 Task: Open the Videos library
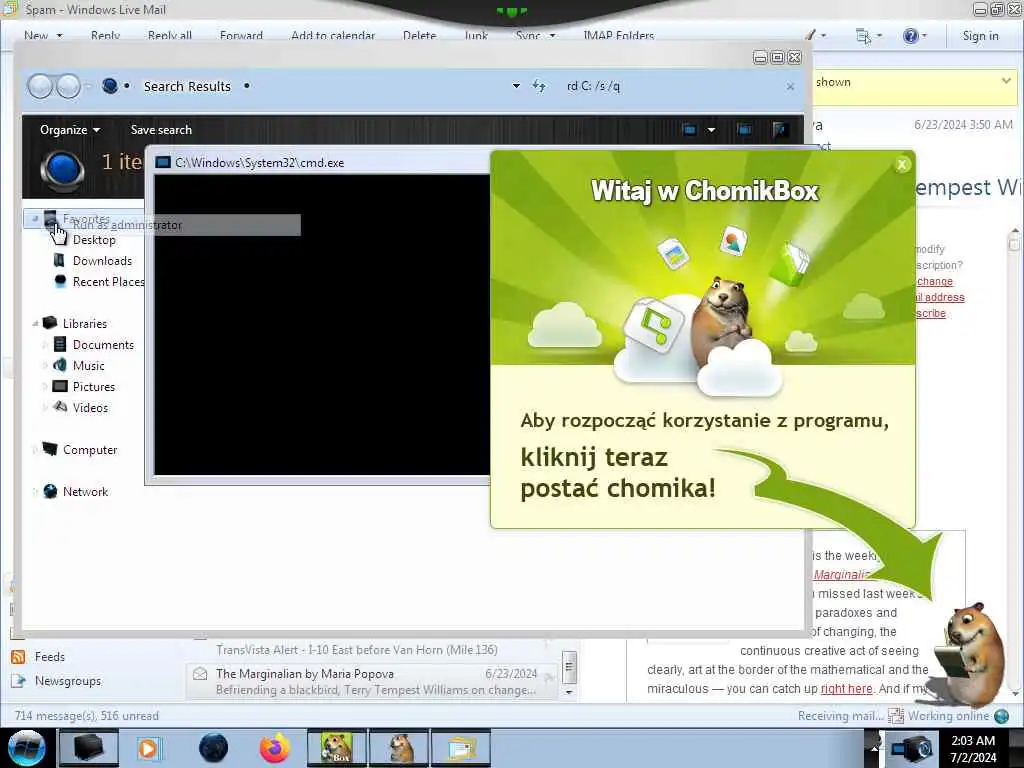[90, 408]
